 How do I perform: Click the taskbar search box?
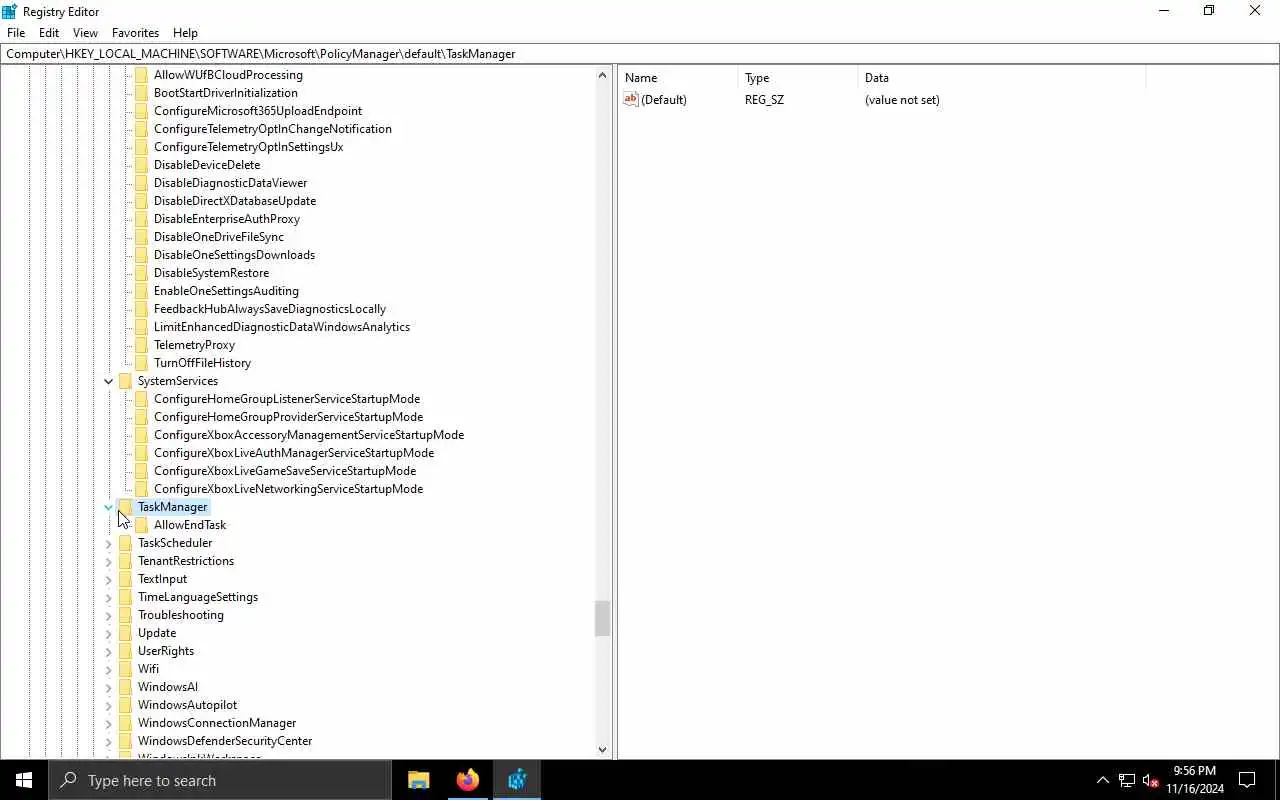coord(220,780)
